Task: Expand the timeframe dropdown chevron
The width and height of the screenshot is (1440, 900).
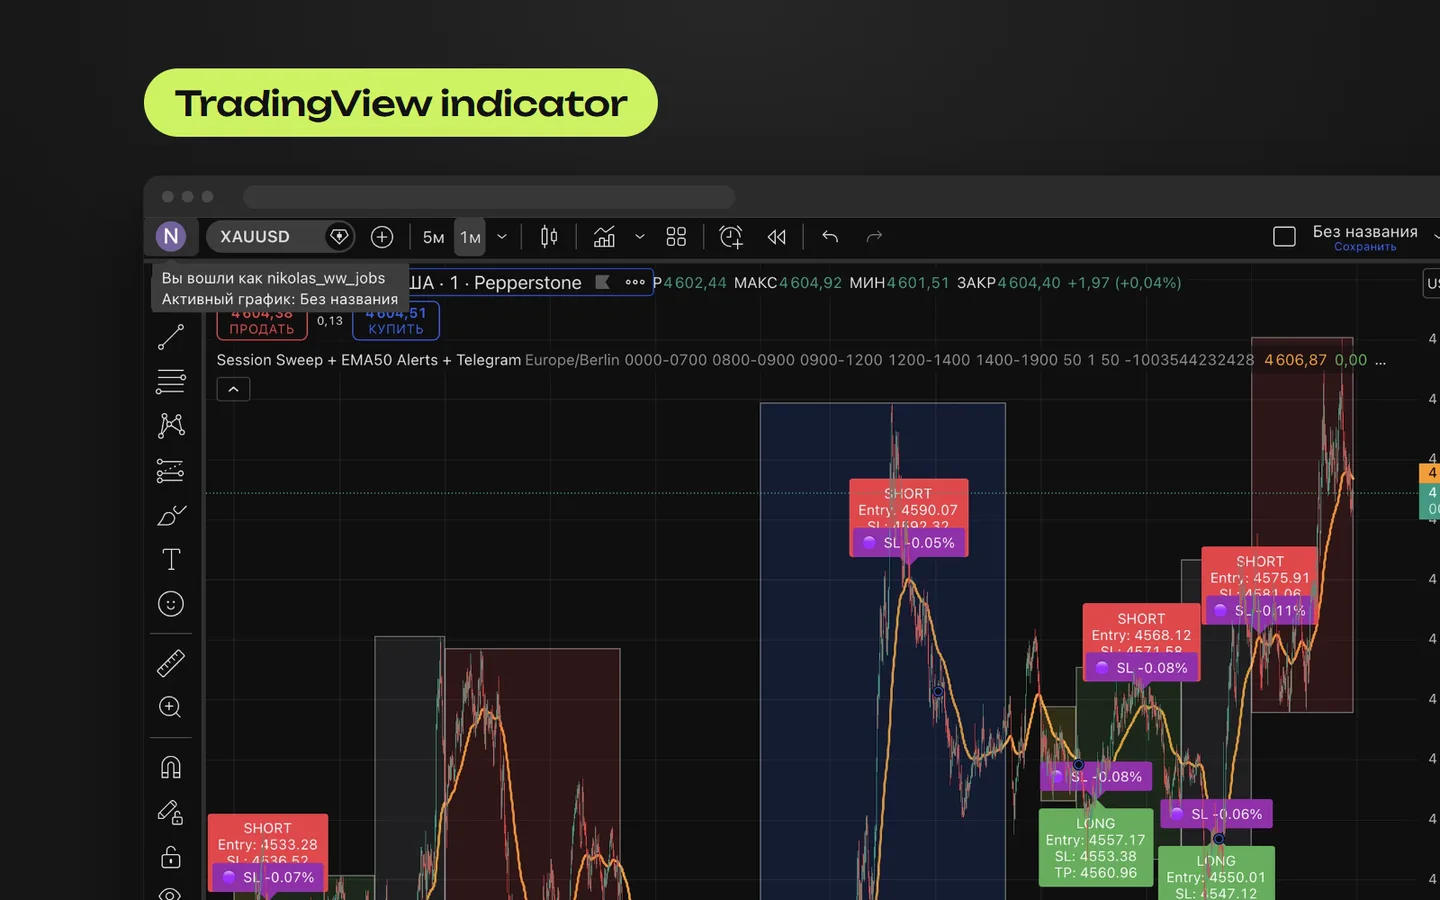Action: click(x=502, y=237)
